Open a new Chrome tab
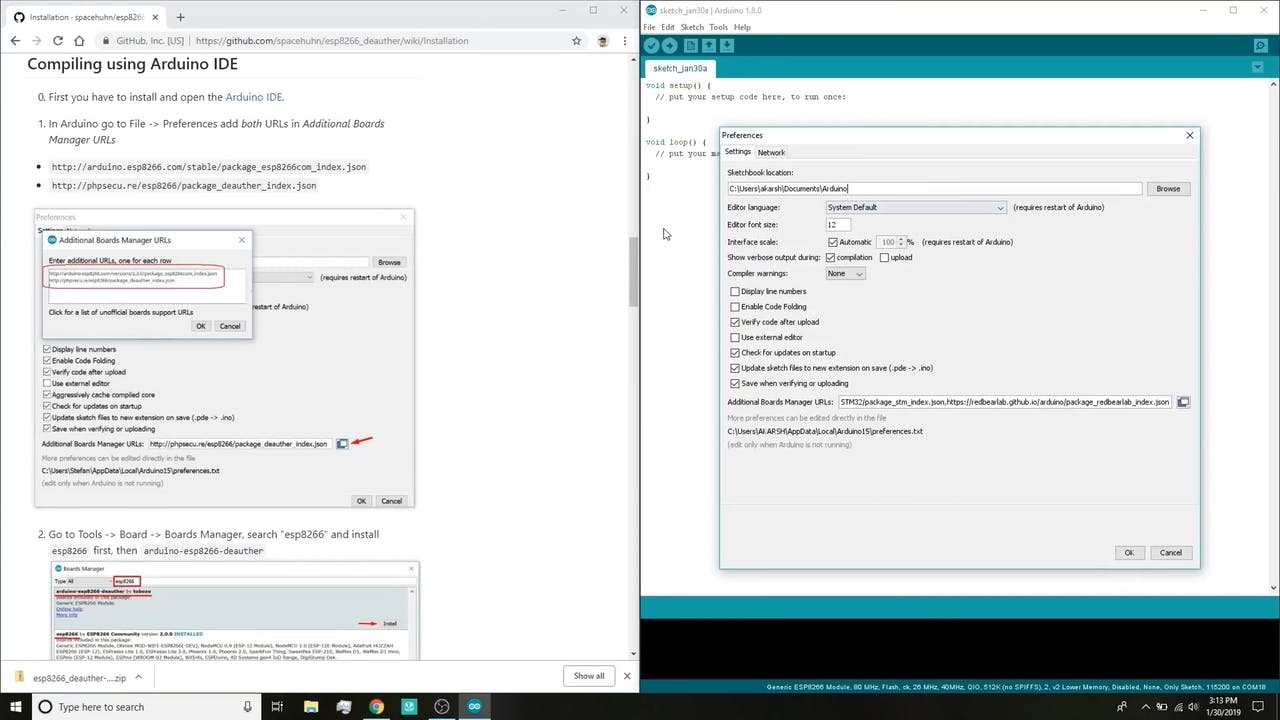 pos(180,17)
